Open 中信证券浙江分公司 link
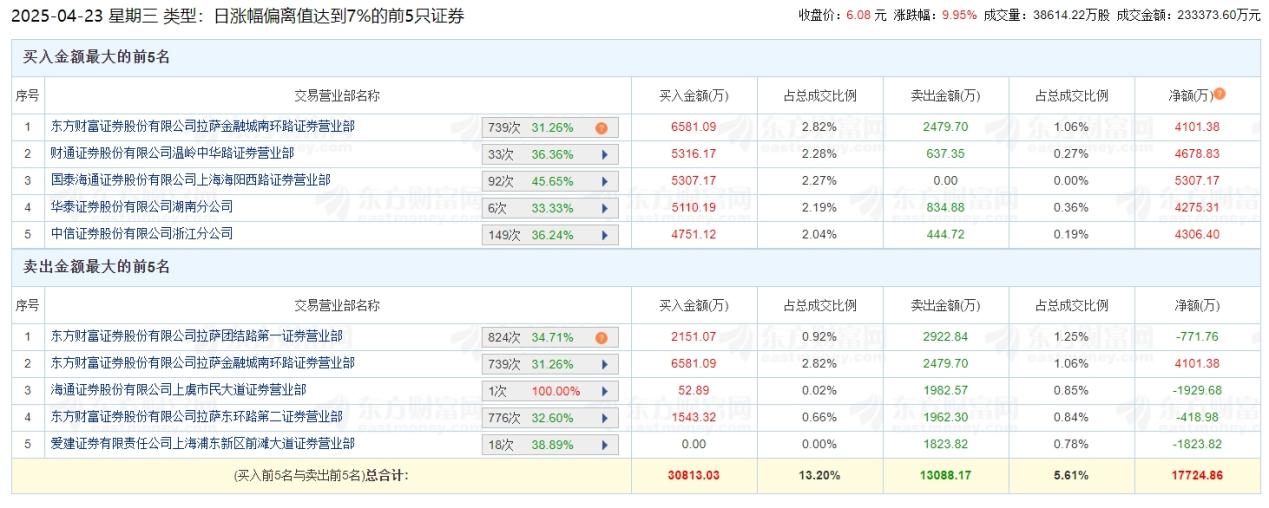The width and height of the screenshot is (1269, 508). tap(141, 234)
